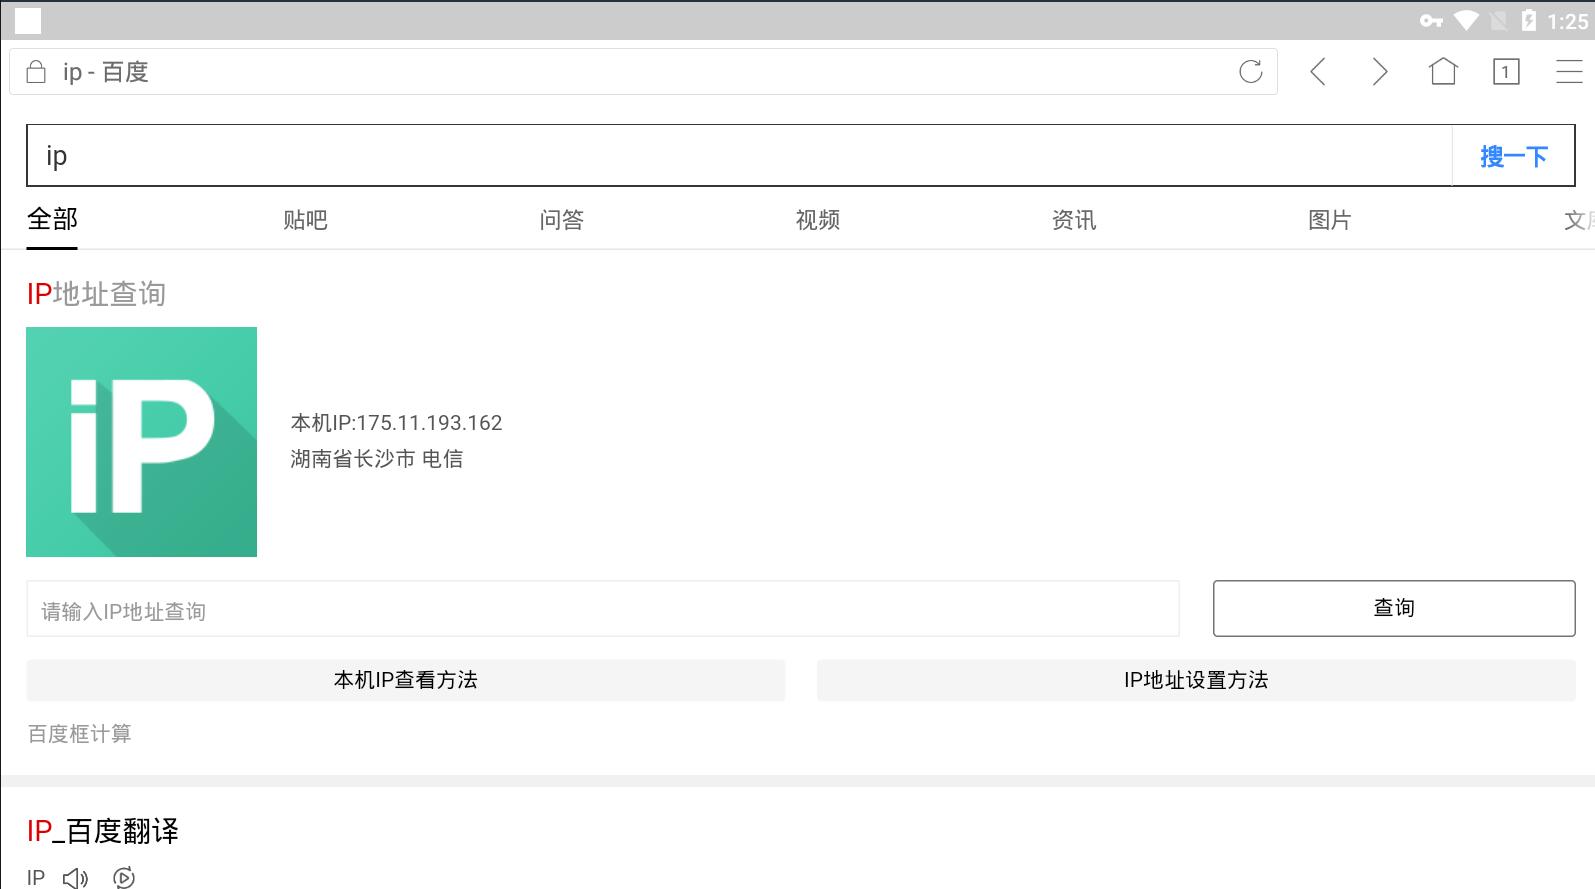The height and width of the screenshot is (889, 1595).
Task: Go forward using the right arrow
Action: point(1380,72)
